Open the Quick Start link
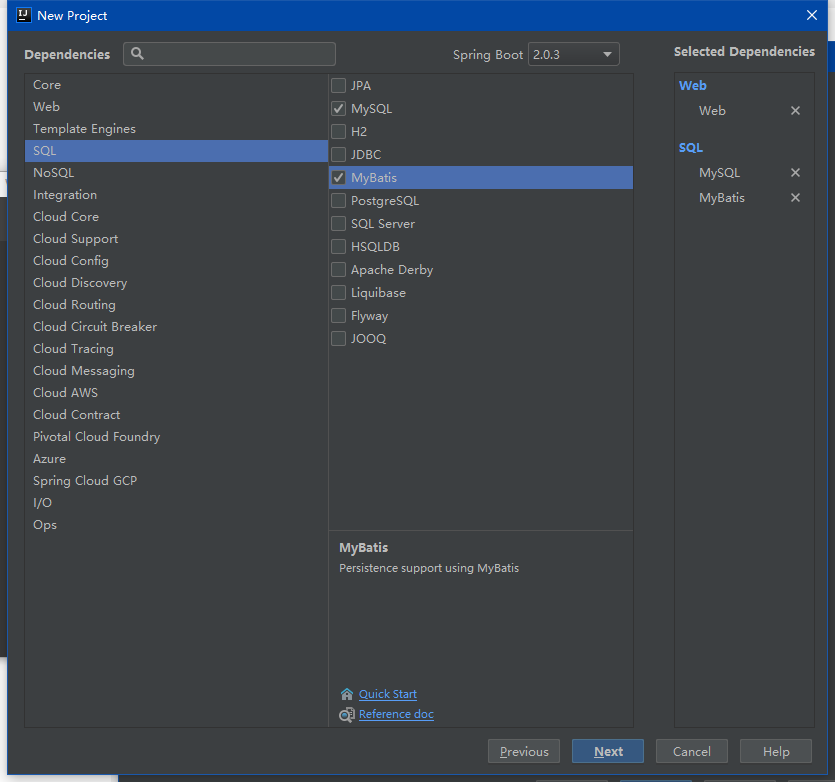This screenshot has width=835, height=782. click(x=388, y=694)
